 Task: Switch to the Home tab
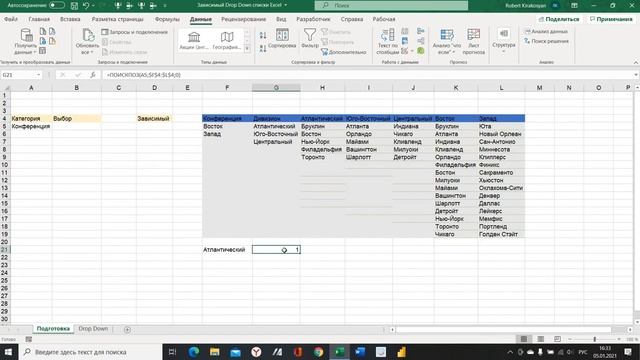click(39, 19)
